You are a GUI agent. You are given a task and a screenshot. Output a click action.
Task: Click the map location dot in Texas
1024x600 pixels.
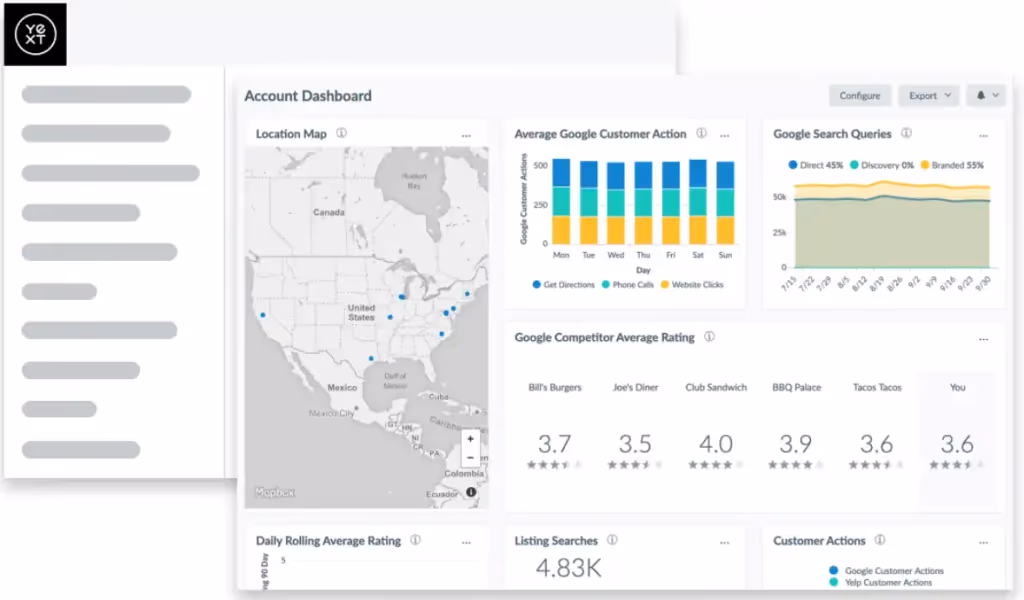(371, 358)
